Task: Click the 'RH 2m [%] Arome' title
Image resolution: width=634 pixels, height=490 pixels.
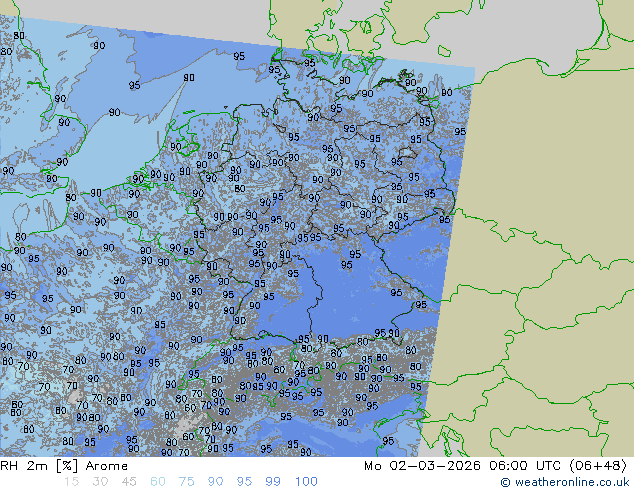Action: (x=64, y=466)
